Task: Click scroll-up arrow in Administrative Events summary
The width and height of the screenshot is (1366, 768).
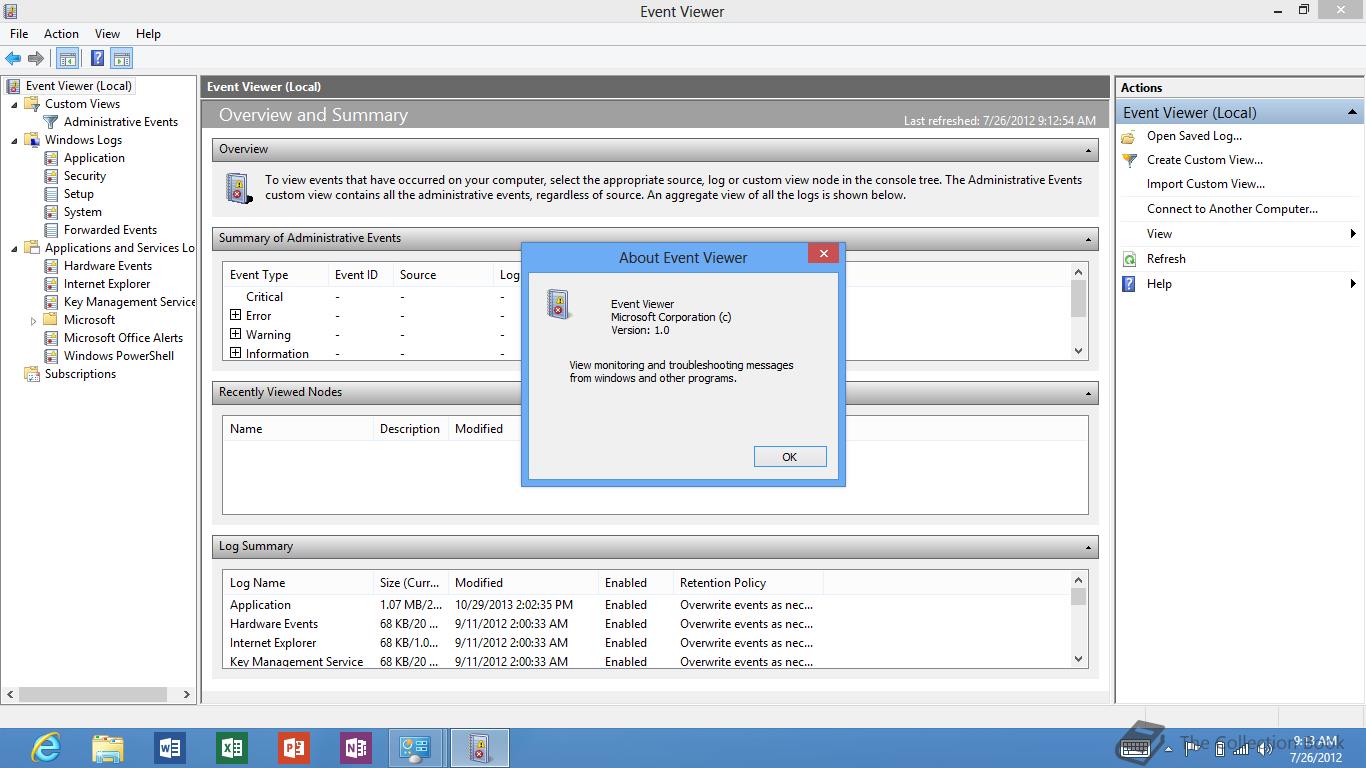Action: click(1078, 272)
